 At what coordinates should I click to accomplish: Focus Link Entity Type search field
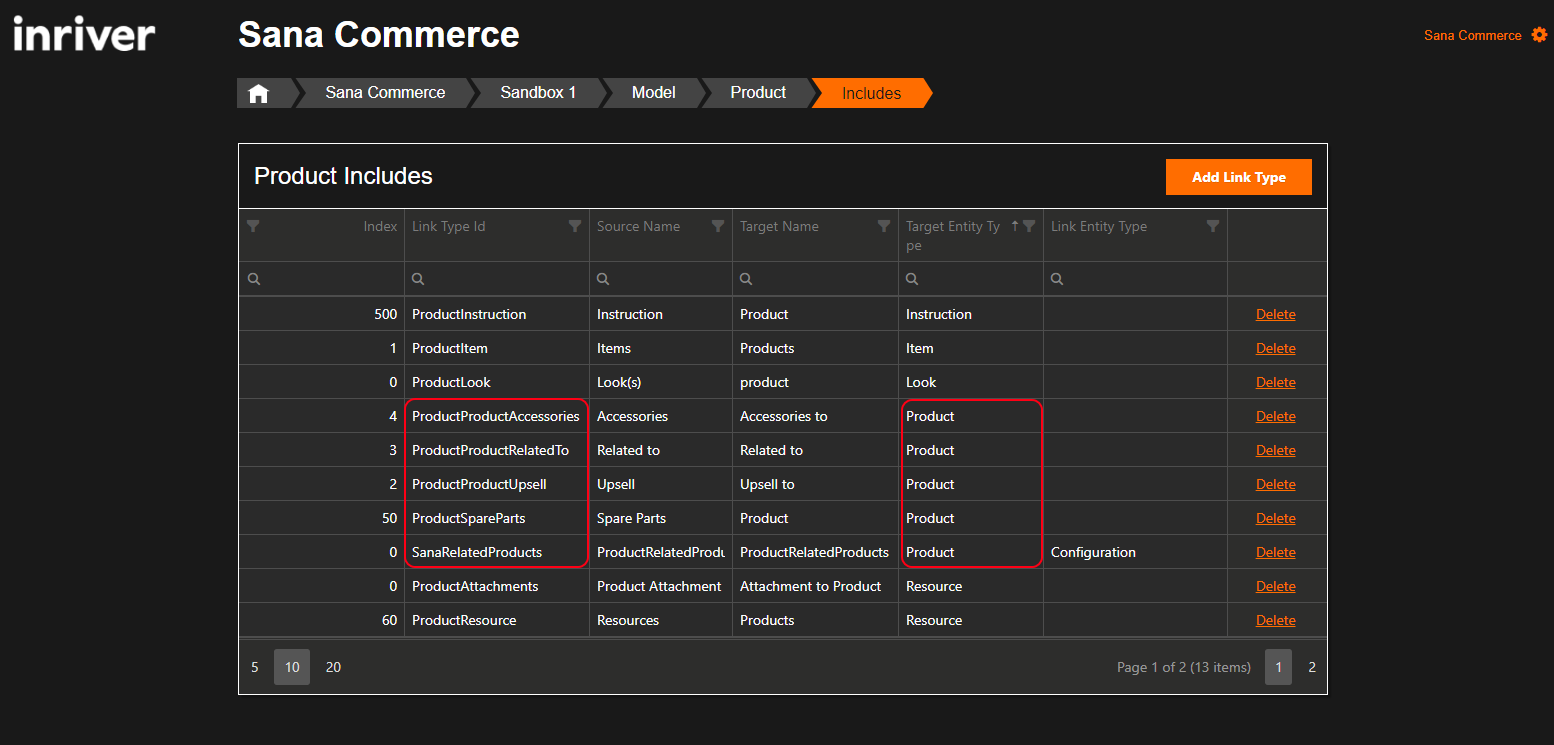point(1136,279)
